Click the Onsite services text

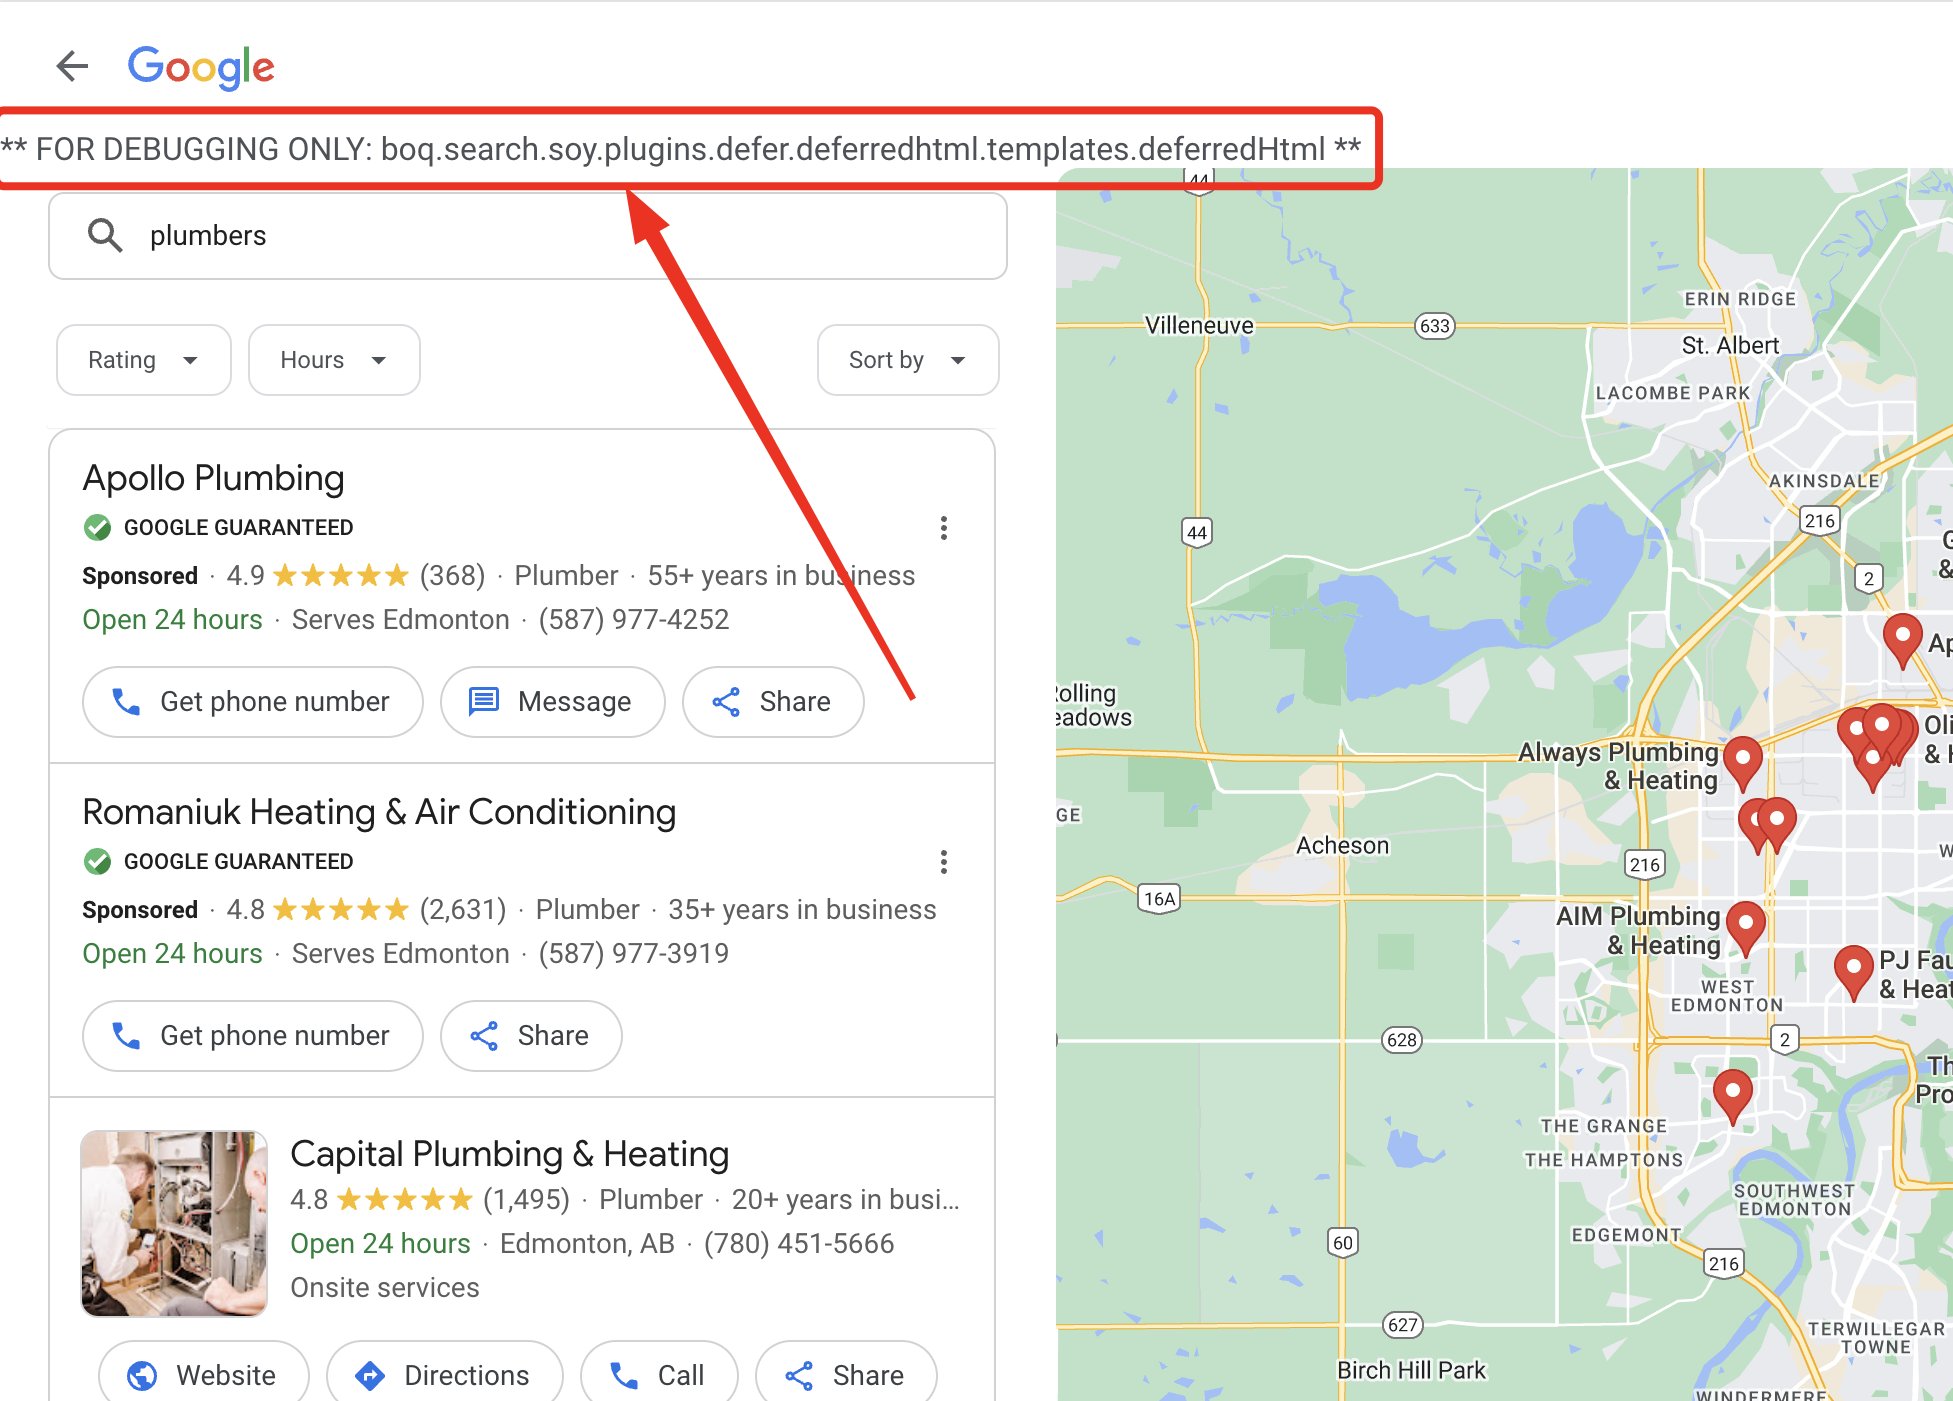(384, 1288)
